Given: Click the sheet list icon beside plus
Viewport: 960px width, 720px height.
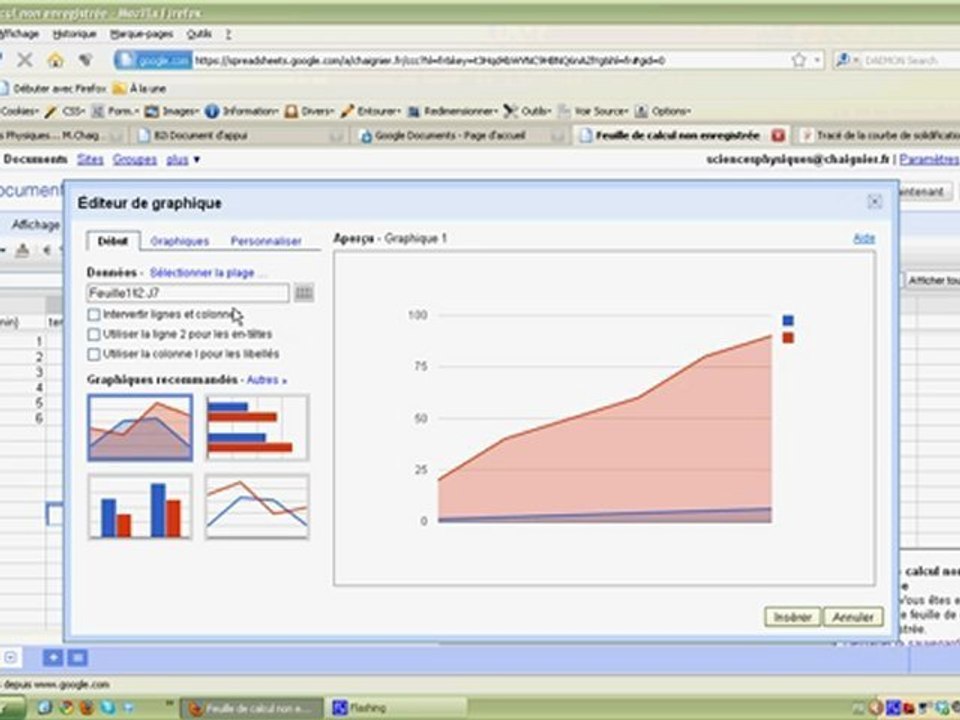Looking at the screenshot, I should click(78, 658).
